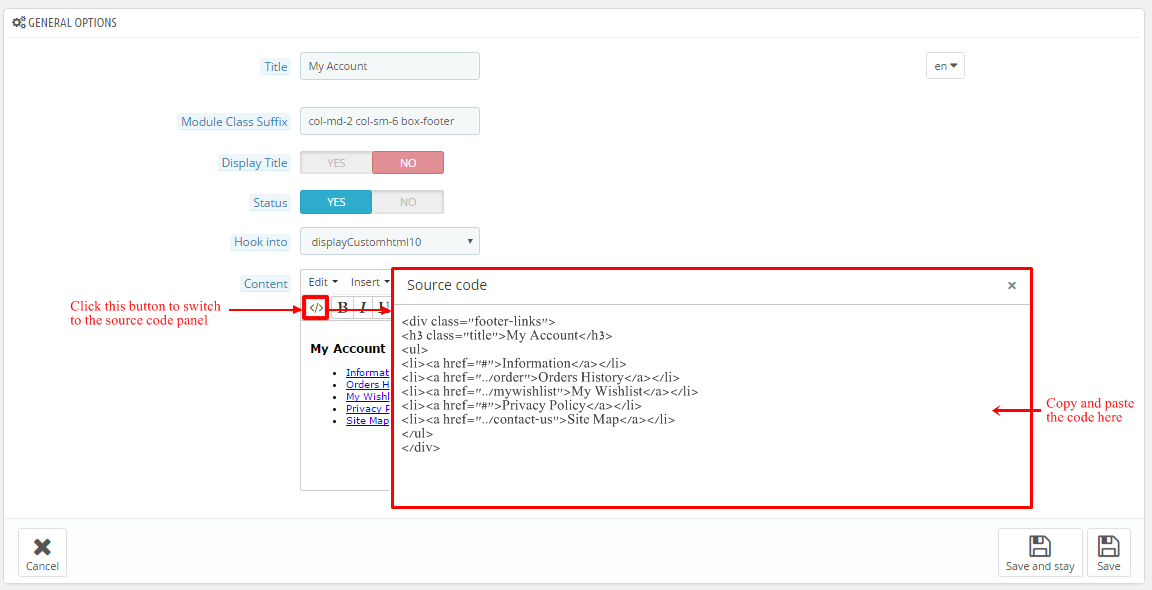Click the 'My Account' heading in preview

[x=348, y=349]
